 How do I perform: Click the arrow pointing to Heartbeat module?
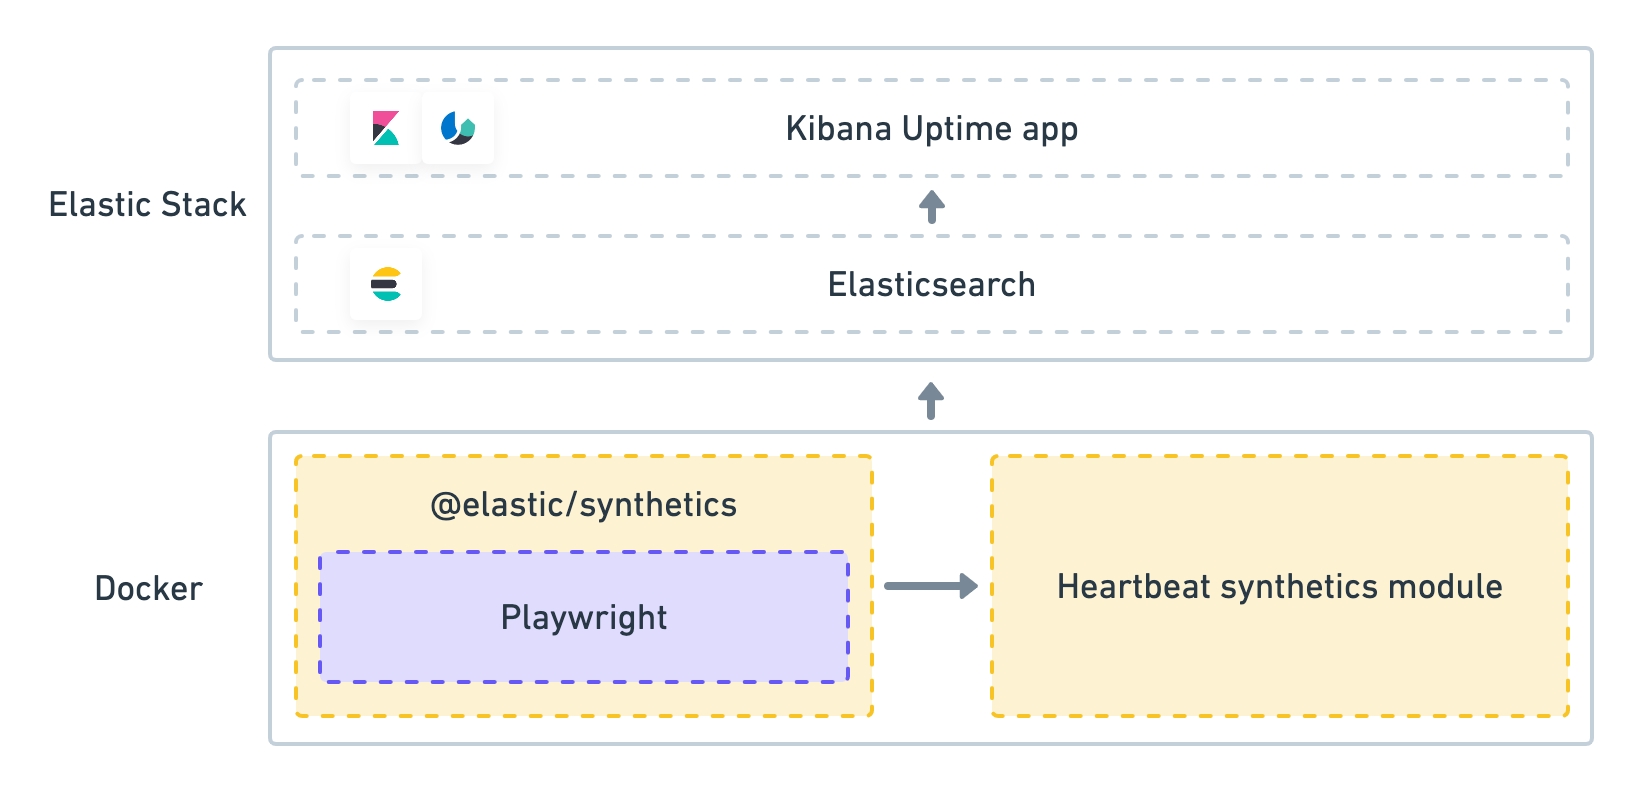pyautogui.click(x=931, y=586)
